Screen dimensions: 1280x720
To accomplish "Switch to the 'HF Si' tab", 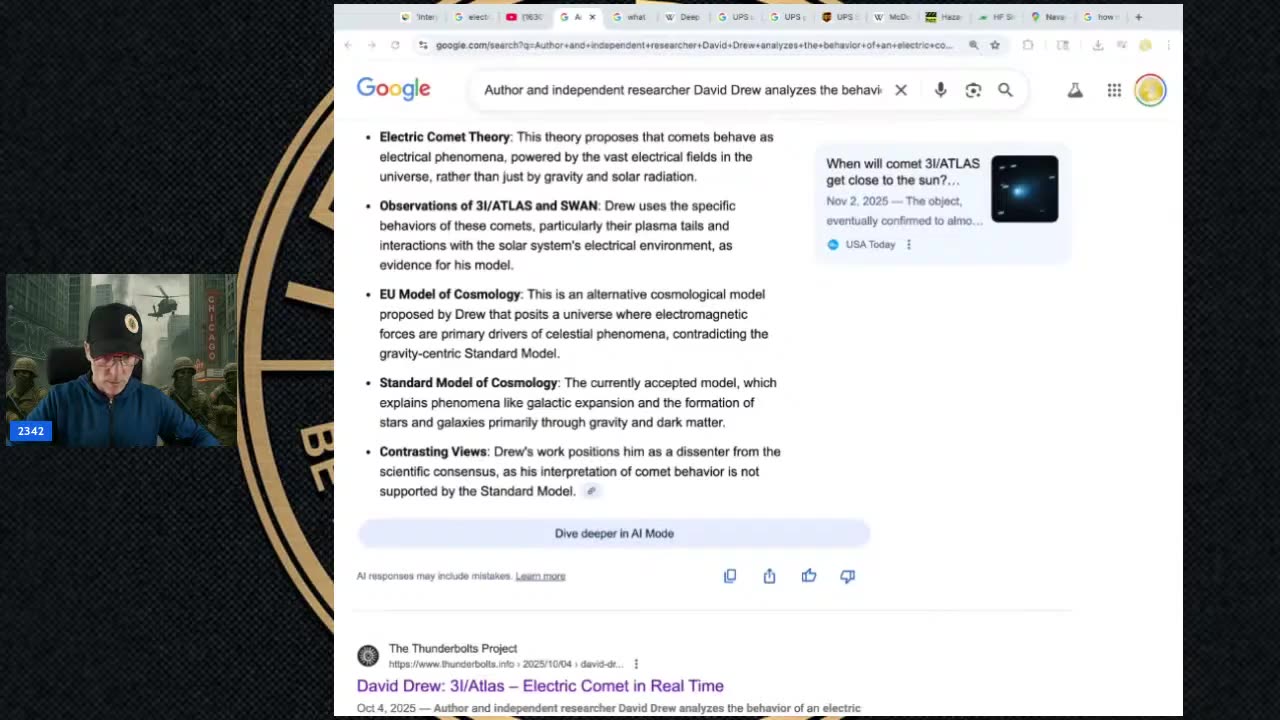I will tap(997, 17).
